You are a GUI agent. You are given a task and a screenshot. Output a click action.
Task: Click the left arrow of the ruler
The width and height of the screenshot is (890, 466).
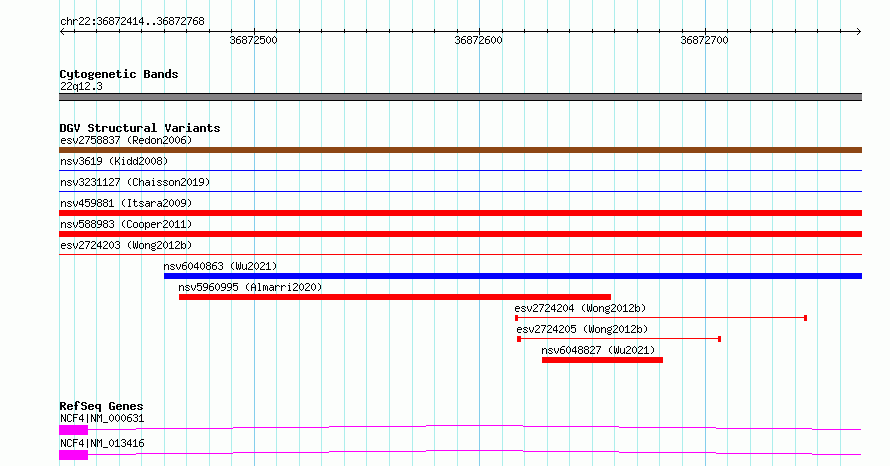point(62,32)
